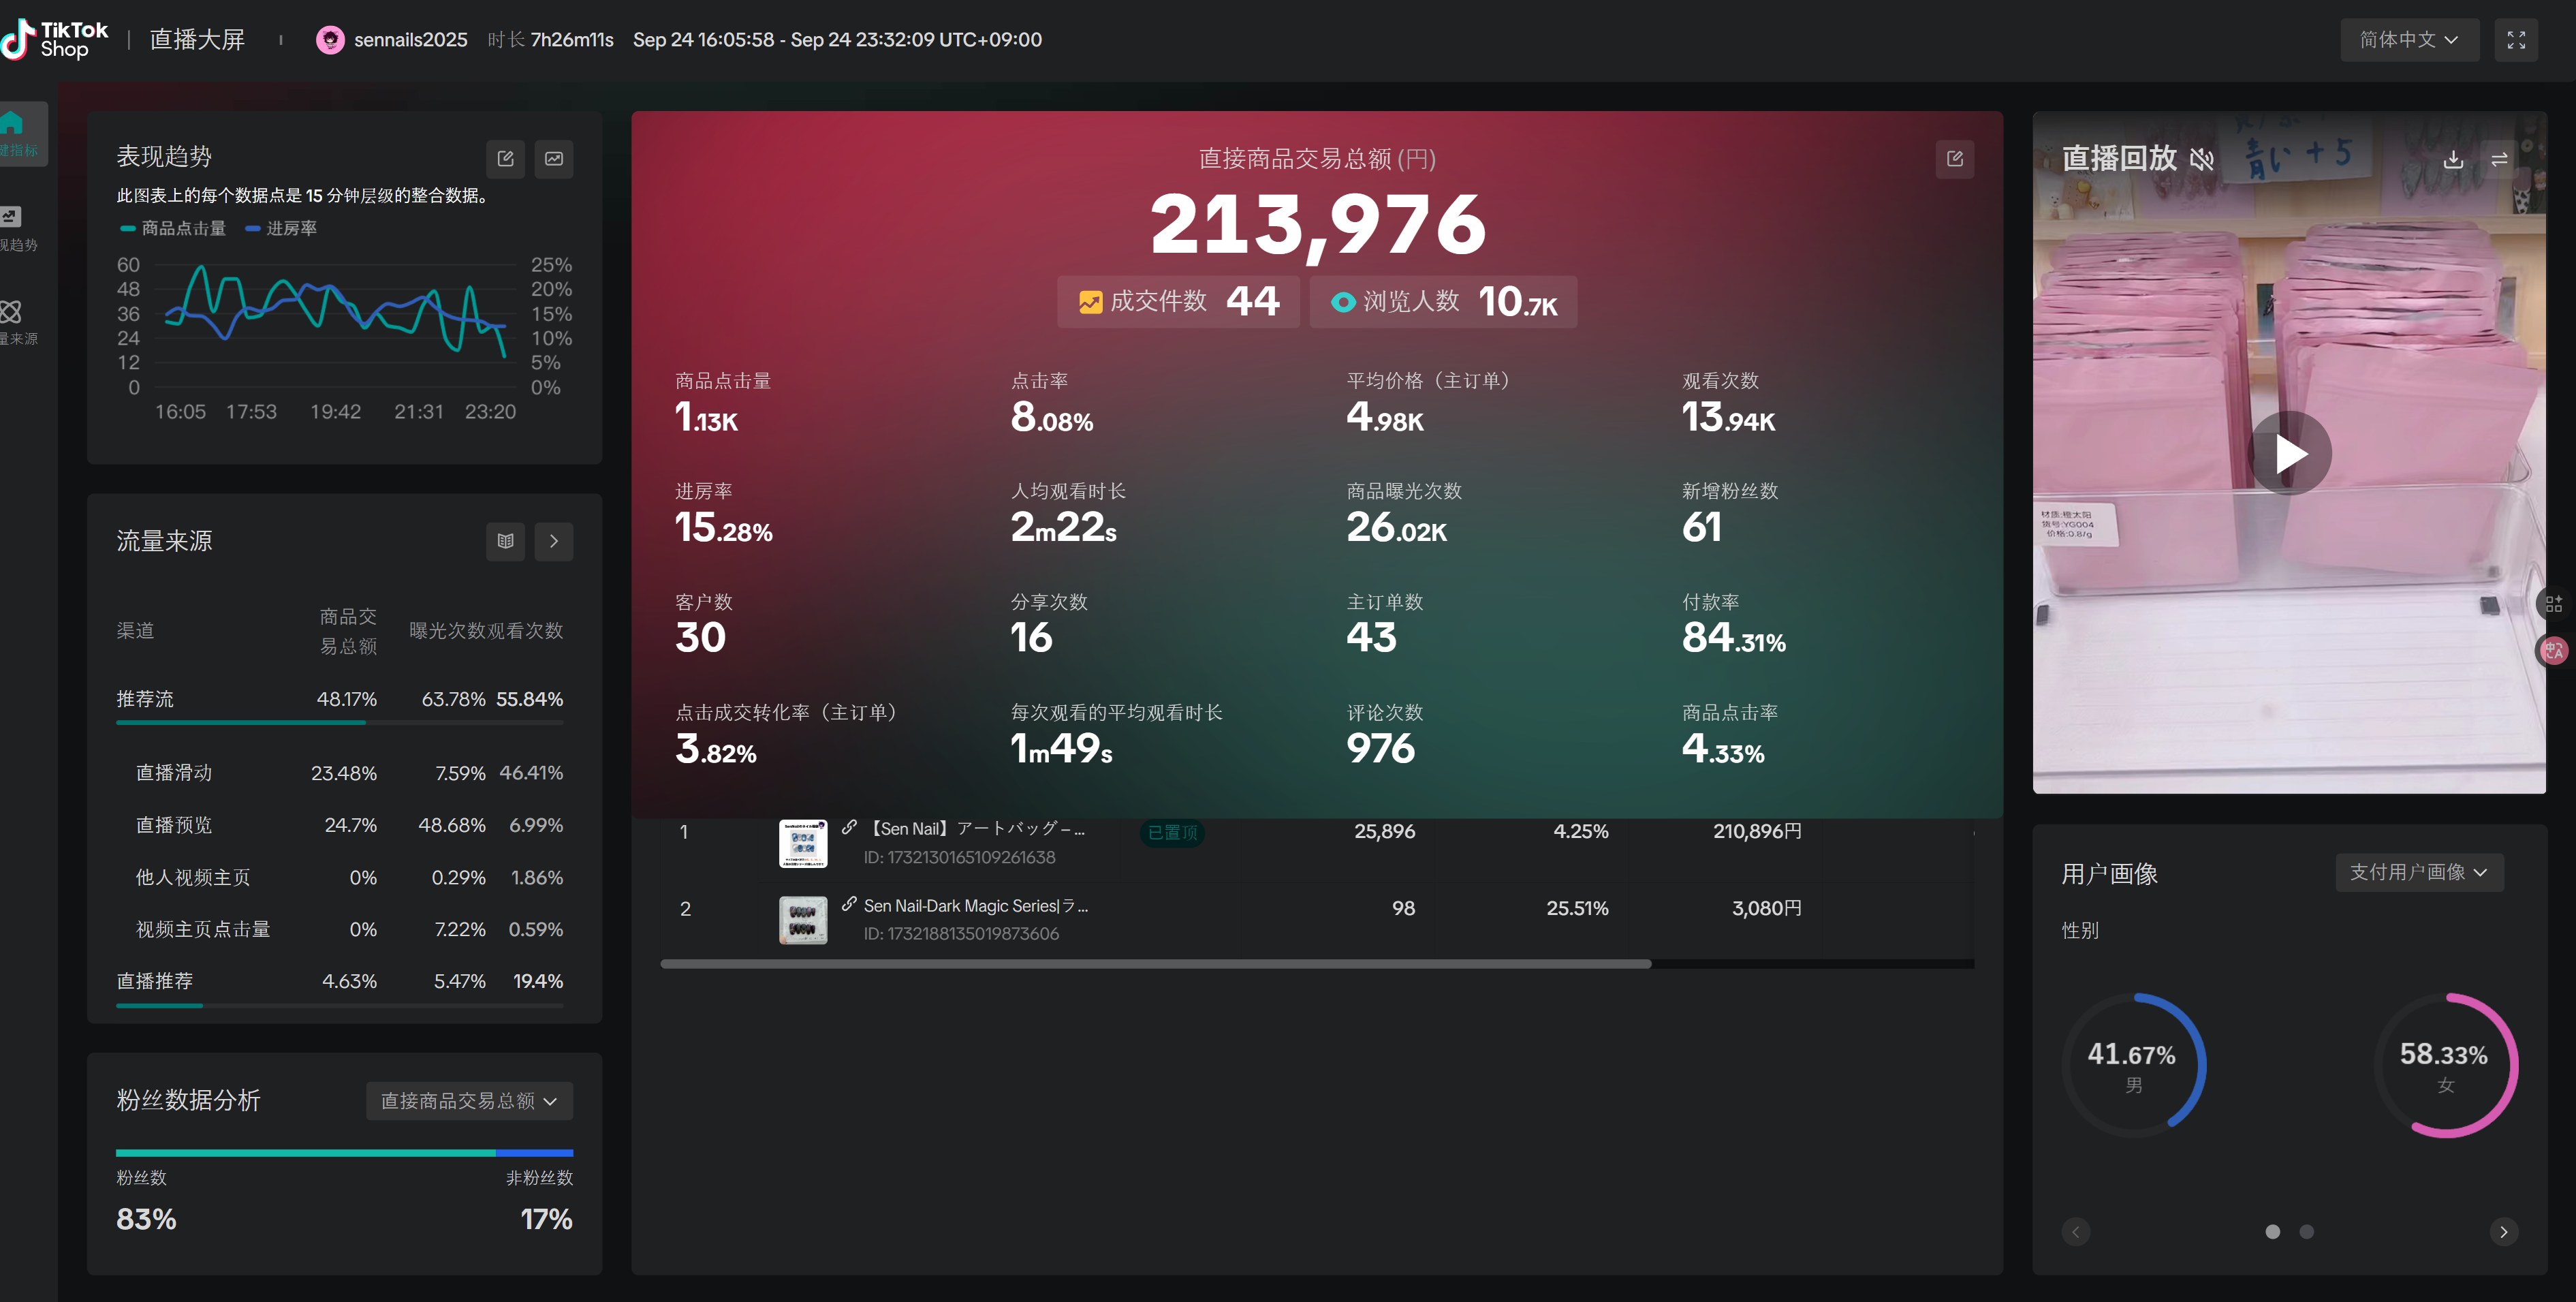Click the guide book icon in 流量来源
Image resolution: width=2576 pixels, height=1302 pixels.
(x=505, y=541)
